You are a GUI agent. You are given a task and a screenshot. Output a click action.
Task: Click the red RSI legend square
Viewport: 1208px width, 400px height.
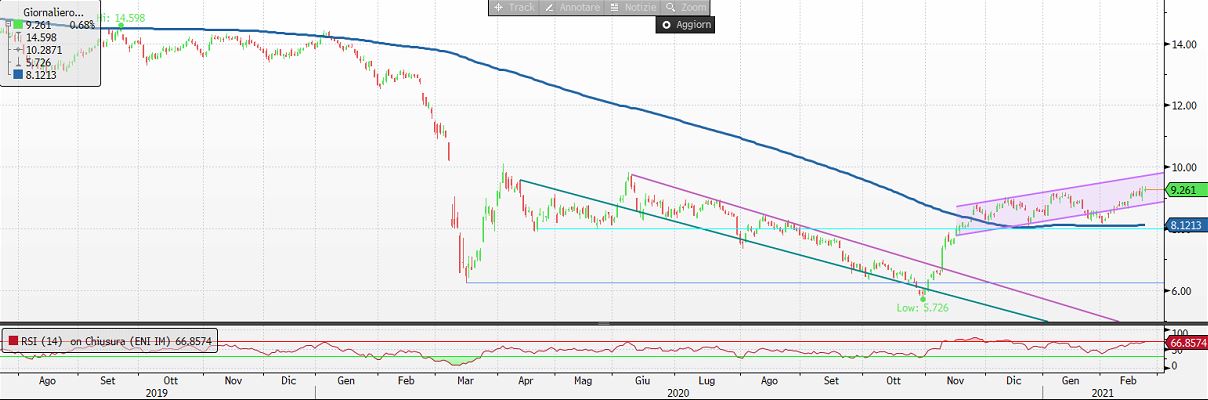pos(13,342)
